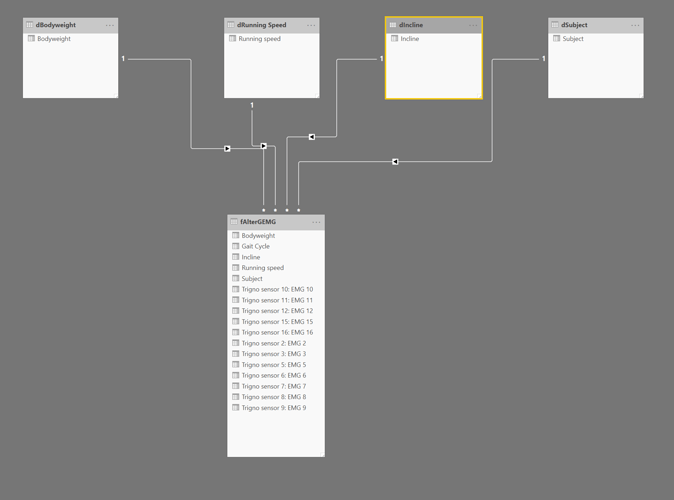
Task: Select Trigno sensor 16: EMG 16 field
Action: tap(276, 332)
